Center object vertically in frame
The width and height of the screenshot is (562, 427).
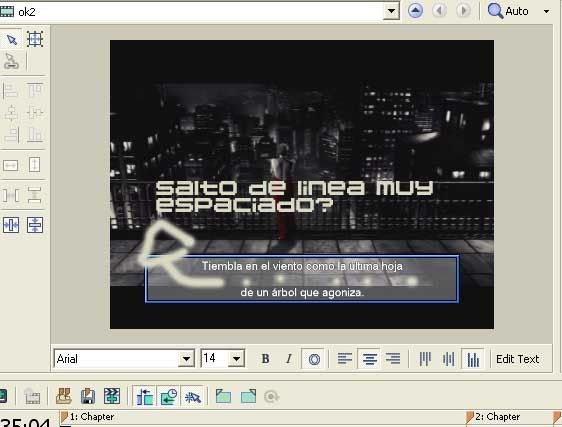pos(35,225)
